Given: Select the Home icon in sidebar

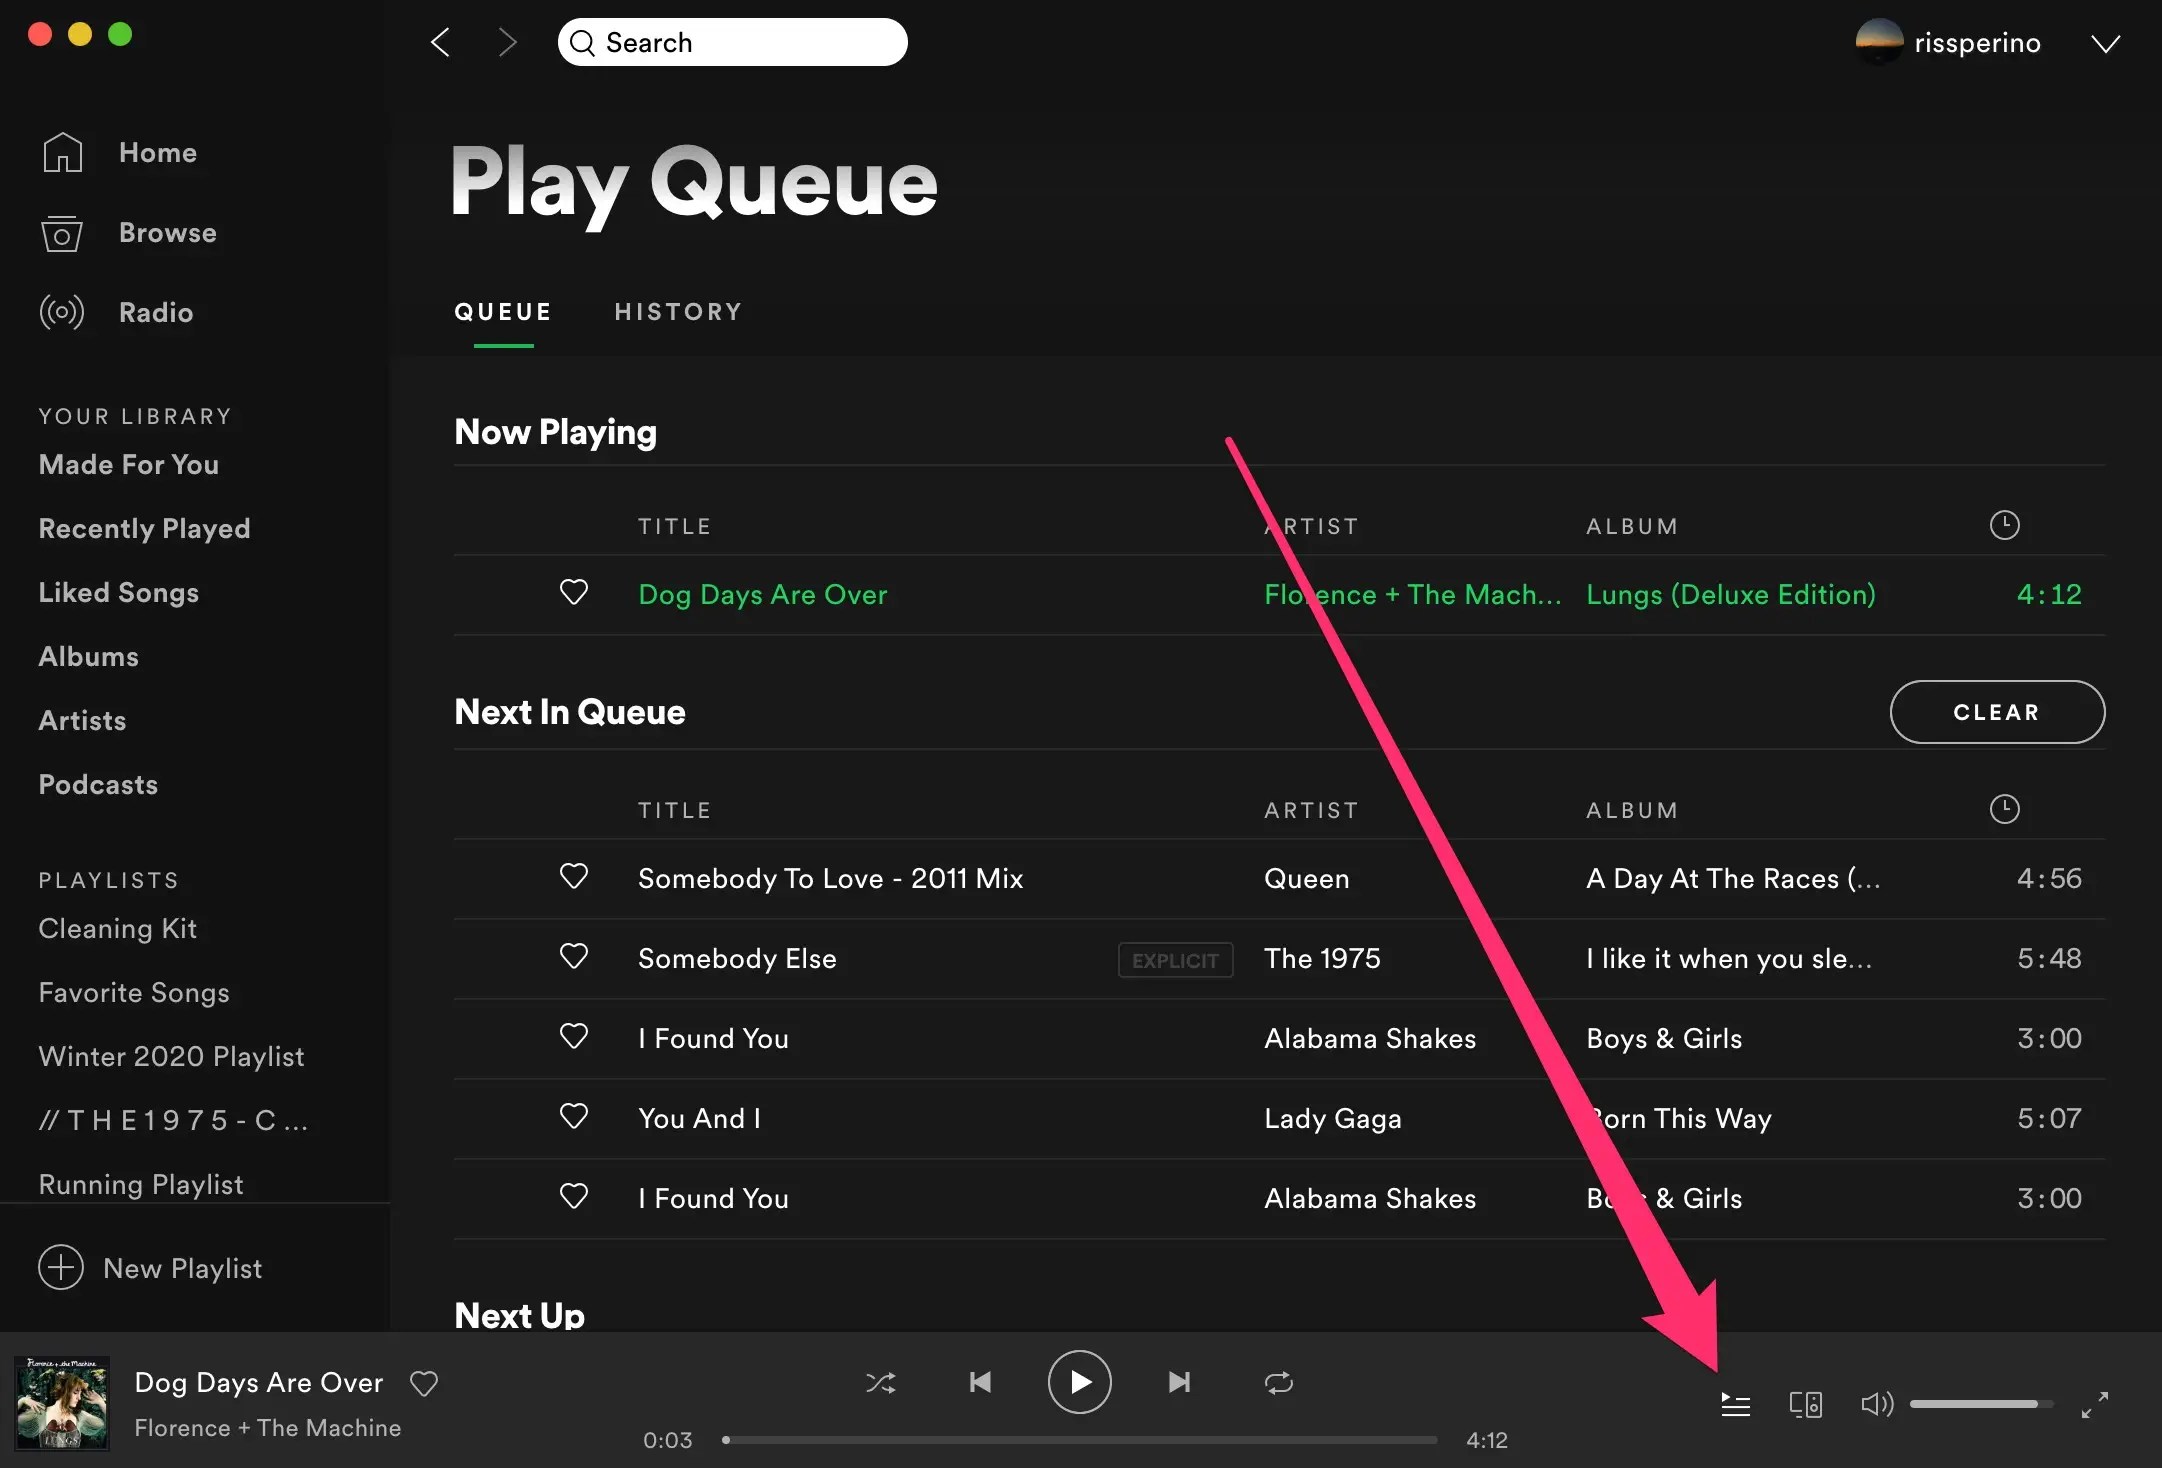Looking at the screenshot, I should [x=62, y=152].
